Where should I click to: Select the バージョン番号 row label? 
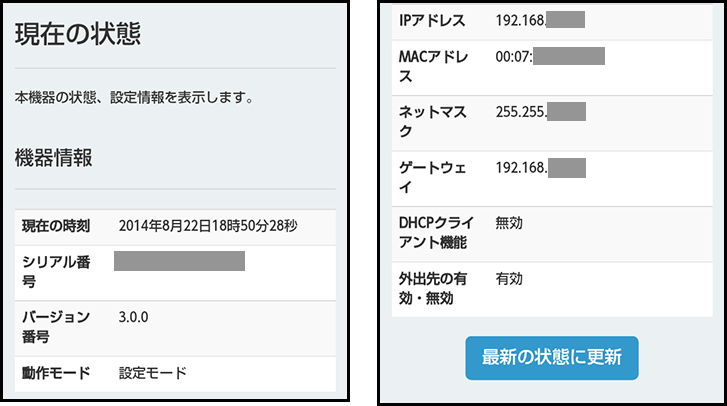coord(56,327)
